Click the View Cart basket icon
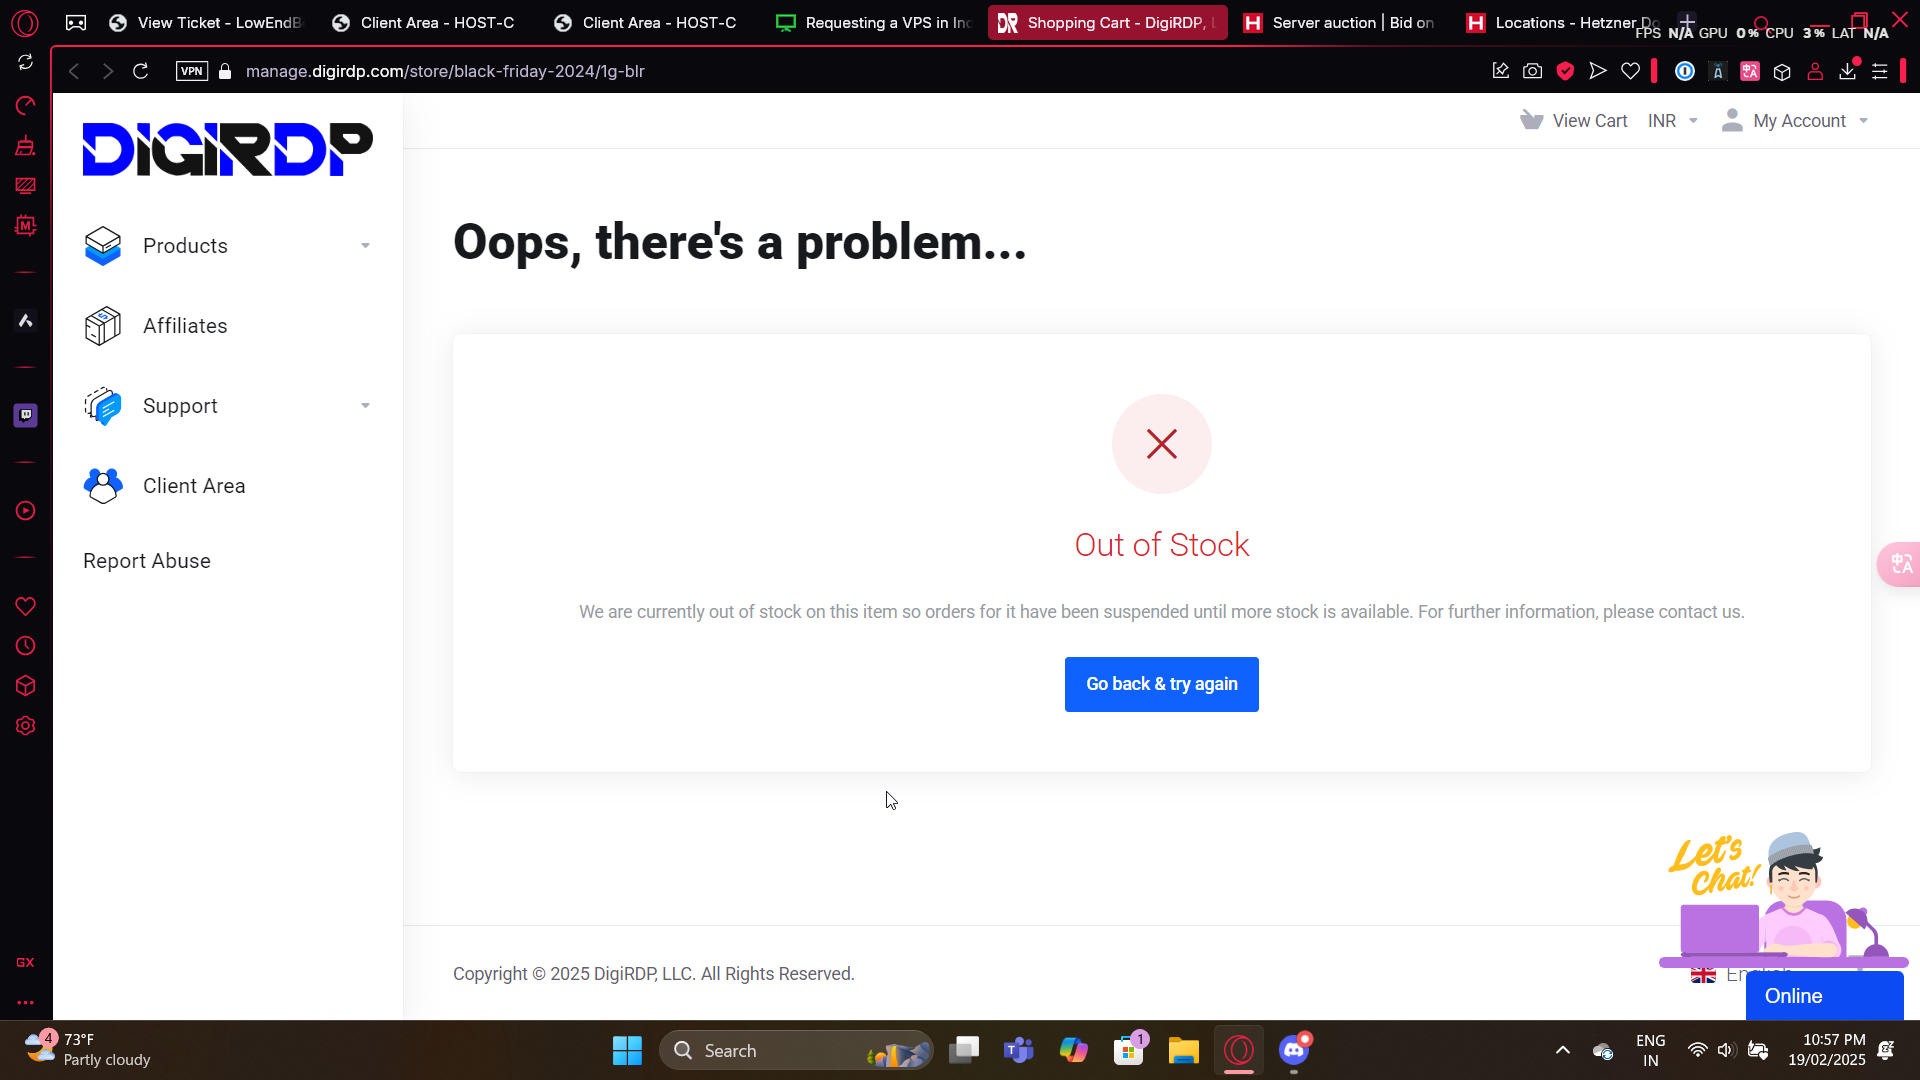The image size is (1920, 1080). coord(1531,120)
